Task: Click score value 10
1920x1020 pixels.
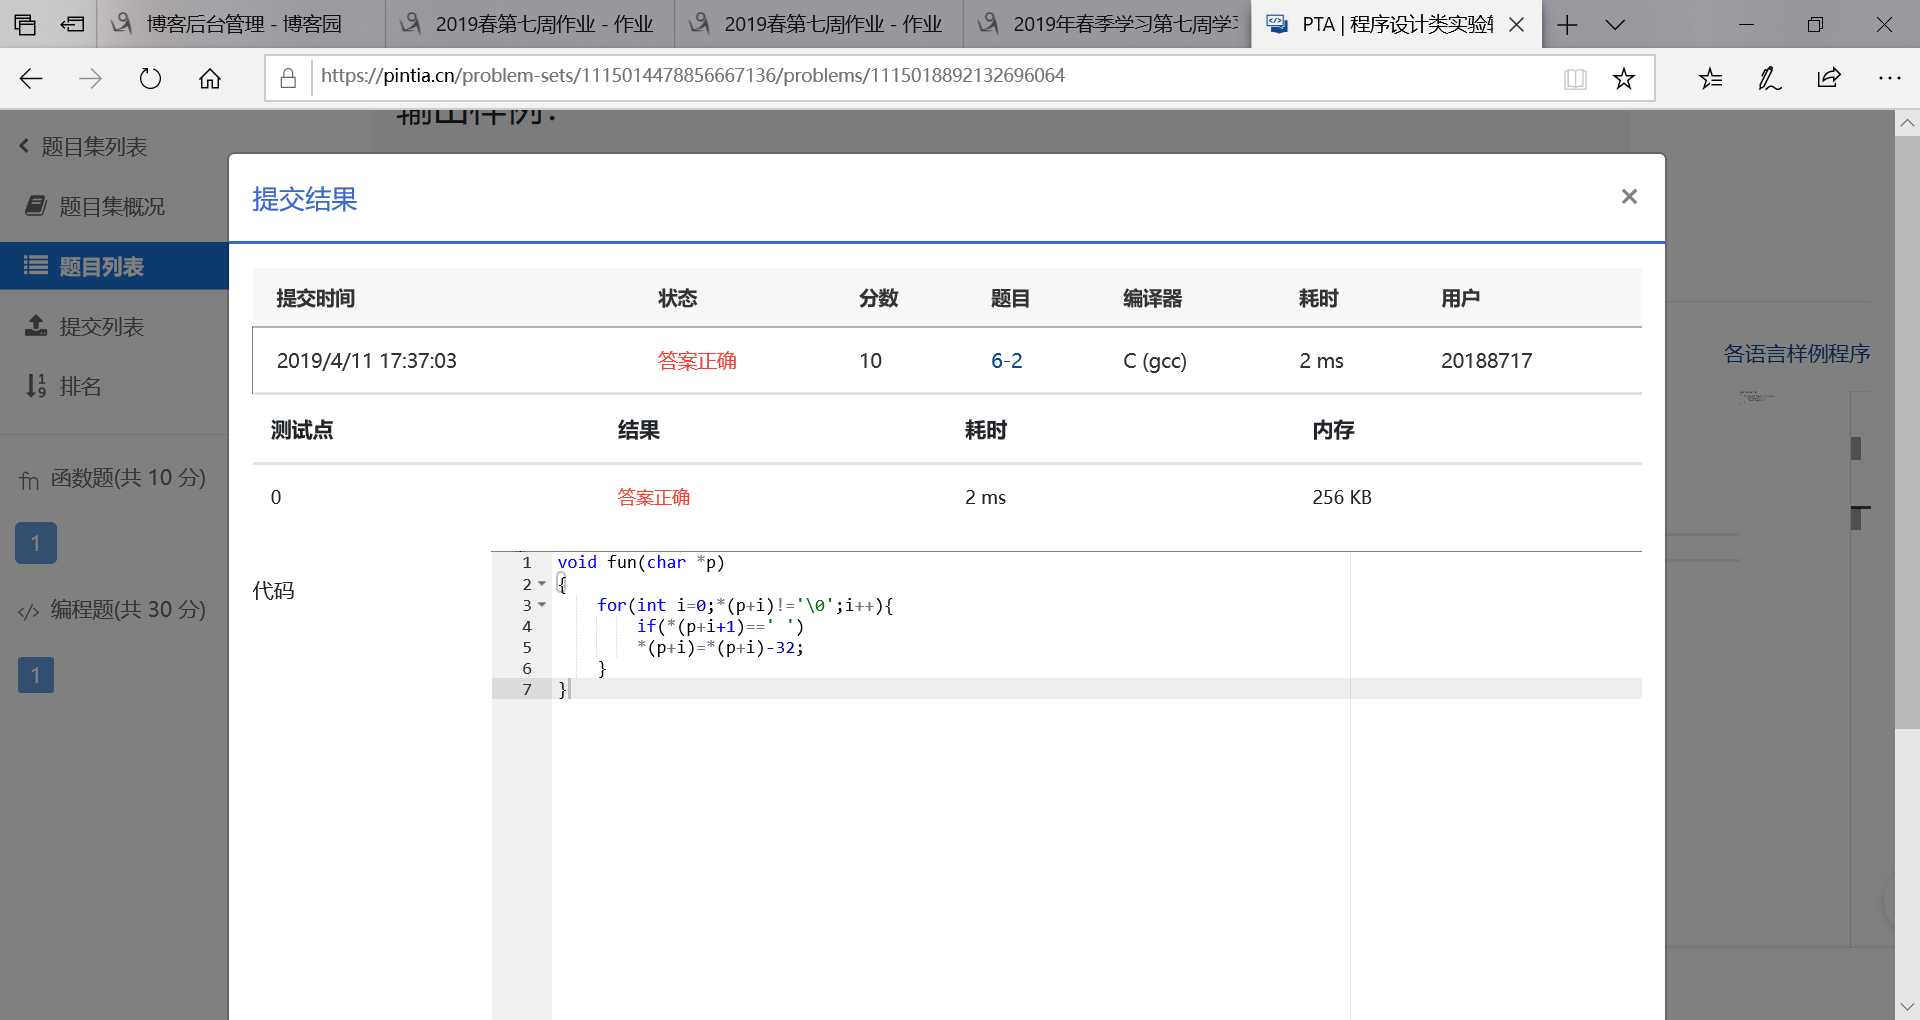Action: pos(870,360)
